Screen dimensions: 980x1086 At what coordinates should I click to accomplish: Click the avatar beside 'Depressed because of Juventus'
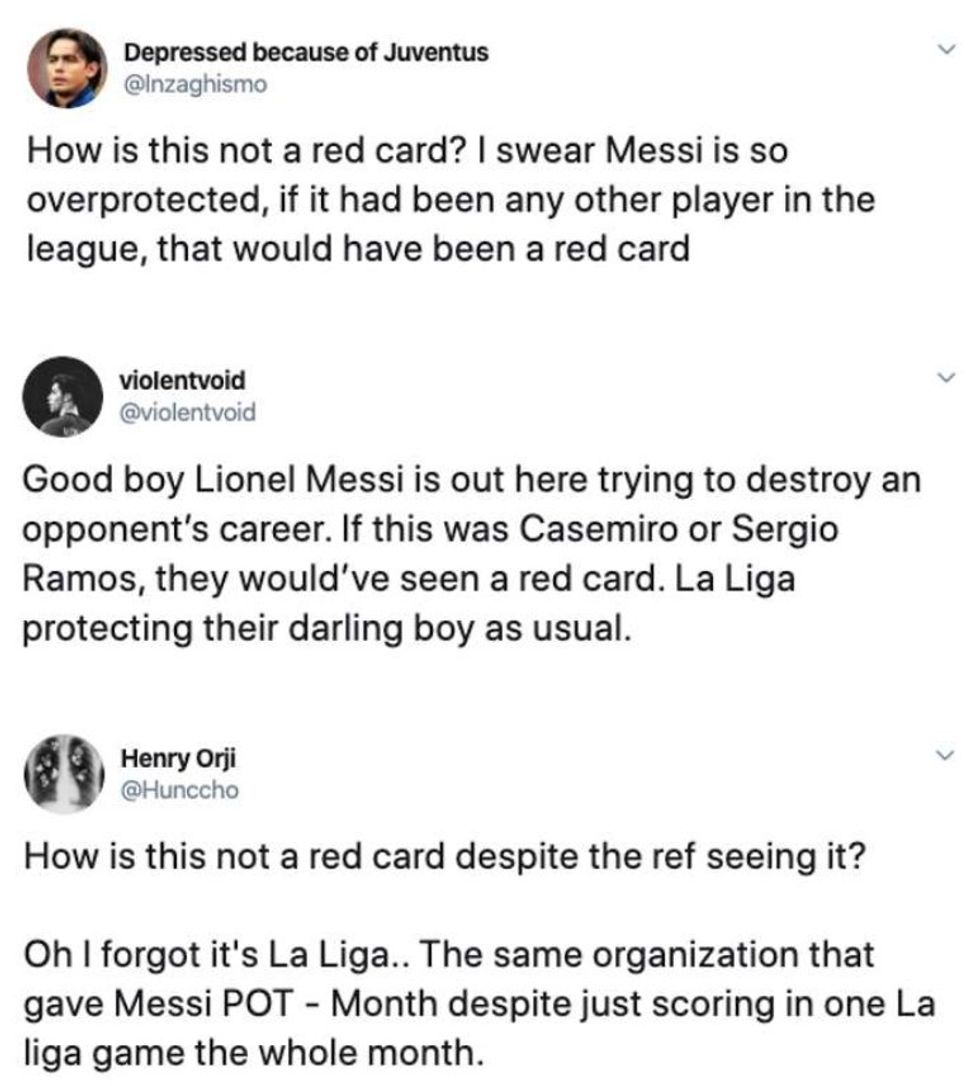[x=68, y=67]
